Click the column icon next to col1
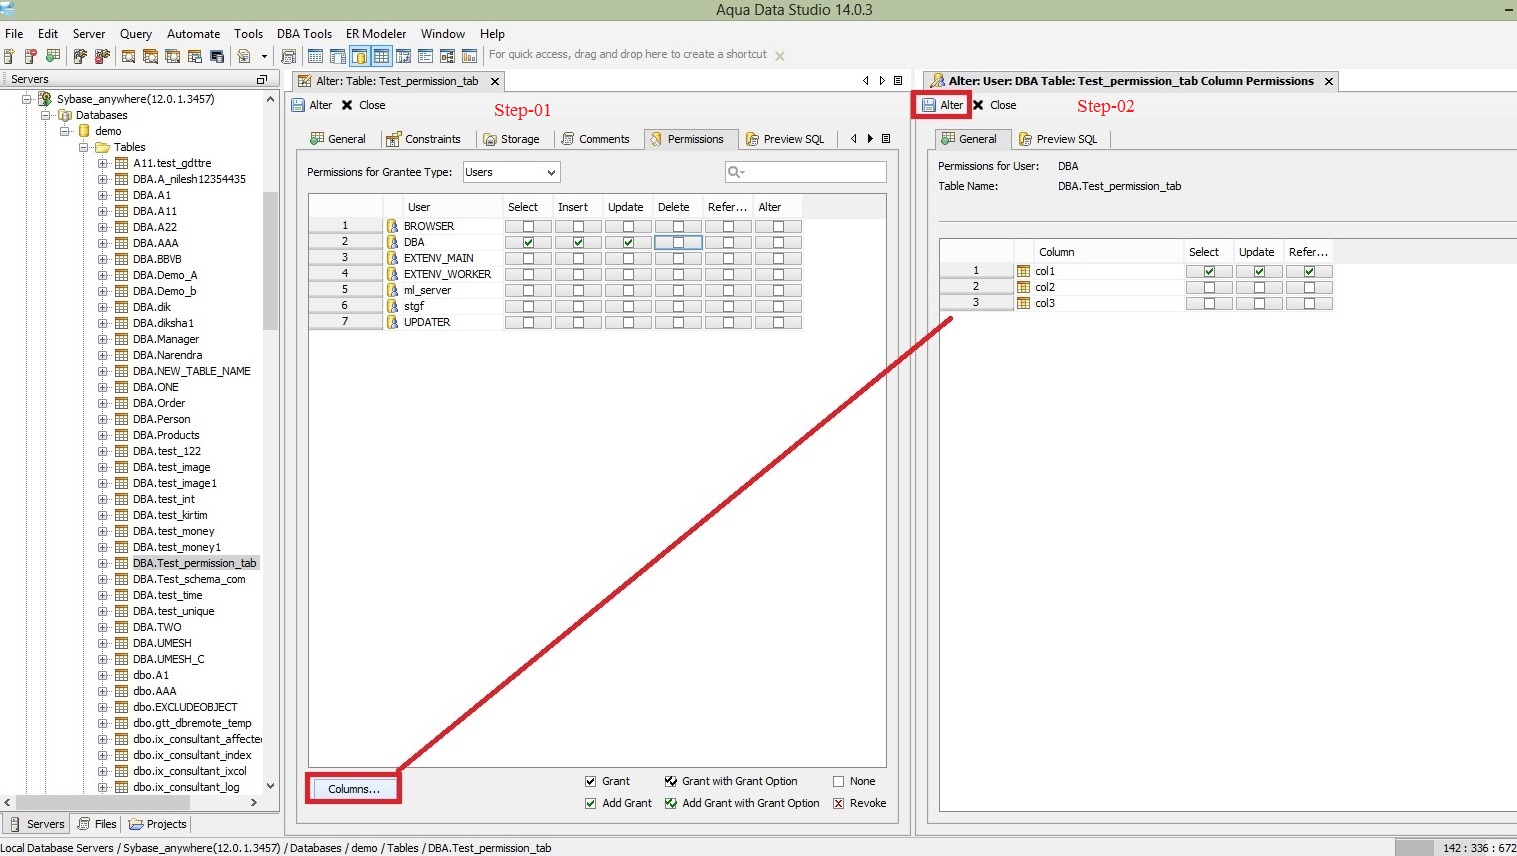This screenshot has height=856, width=1517. point(1023,271)
